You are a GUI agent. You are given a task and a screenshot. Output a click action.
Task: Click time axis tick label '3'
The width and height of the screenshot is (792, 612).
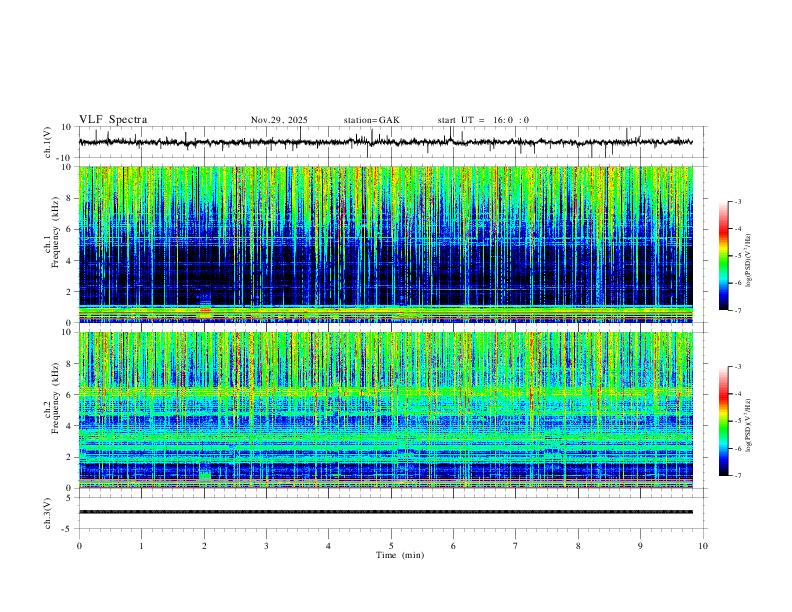click(266, 546)
